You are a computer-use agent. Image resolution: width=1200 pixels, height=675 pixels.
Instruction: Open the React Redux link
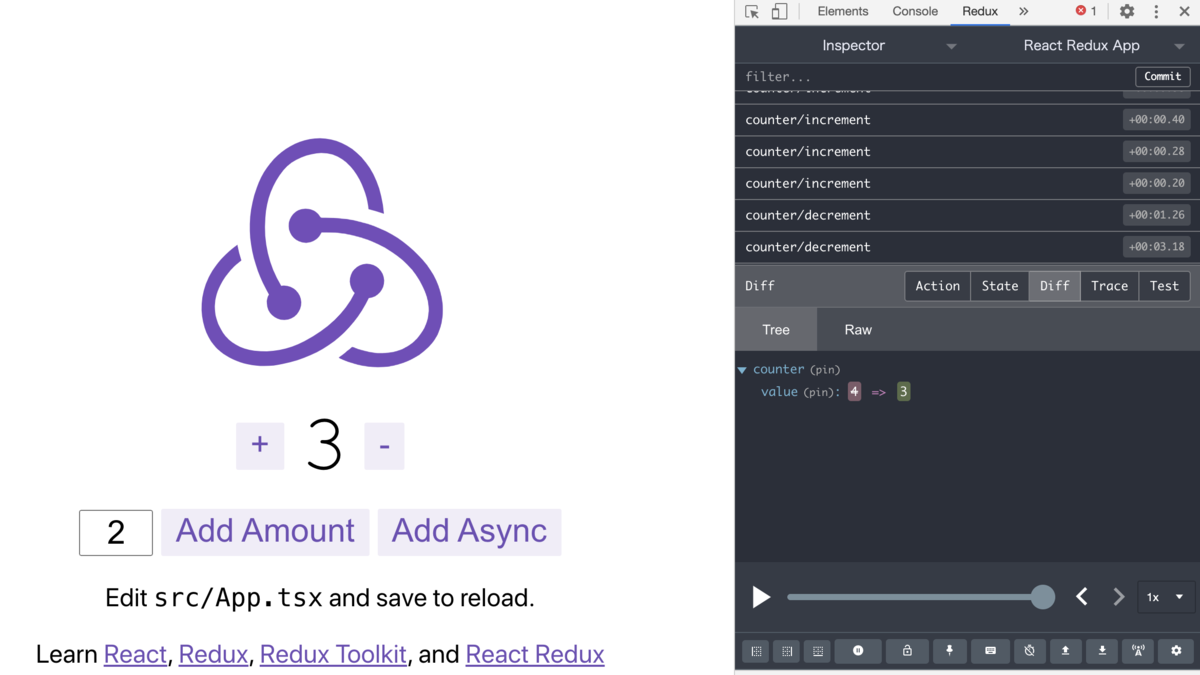(535, 654)
